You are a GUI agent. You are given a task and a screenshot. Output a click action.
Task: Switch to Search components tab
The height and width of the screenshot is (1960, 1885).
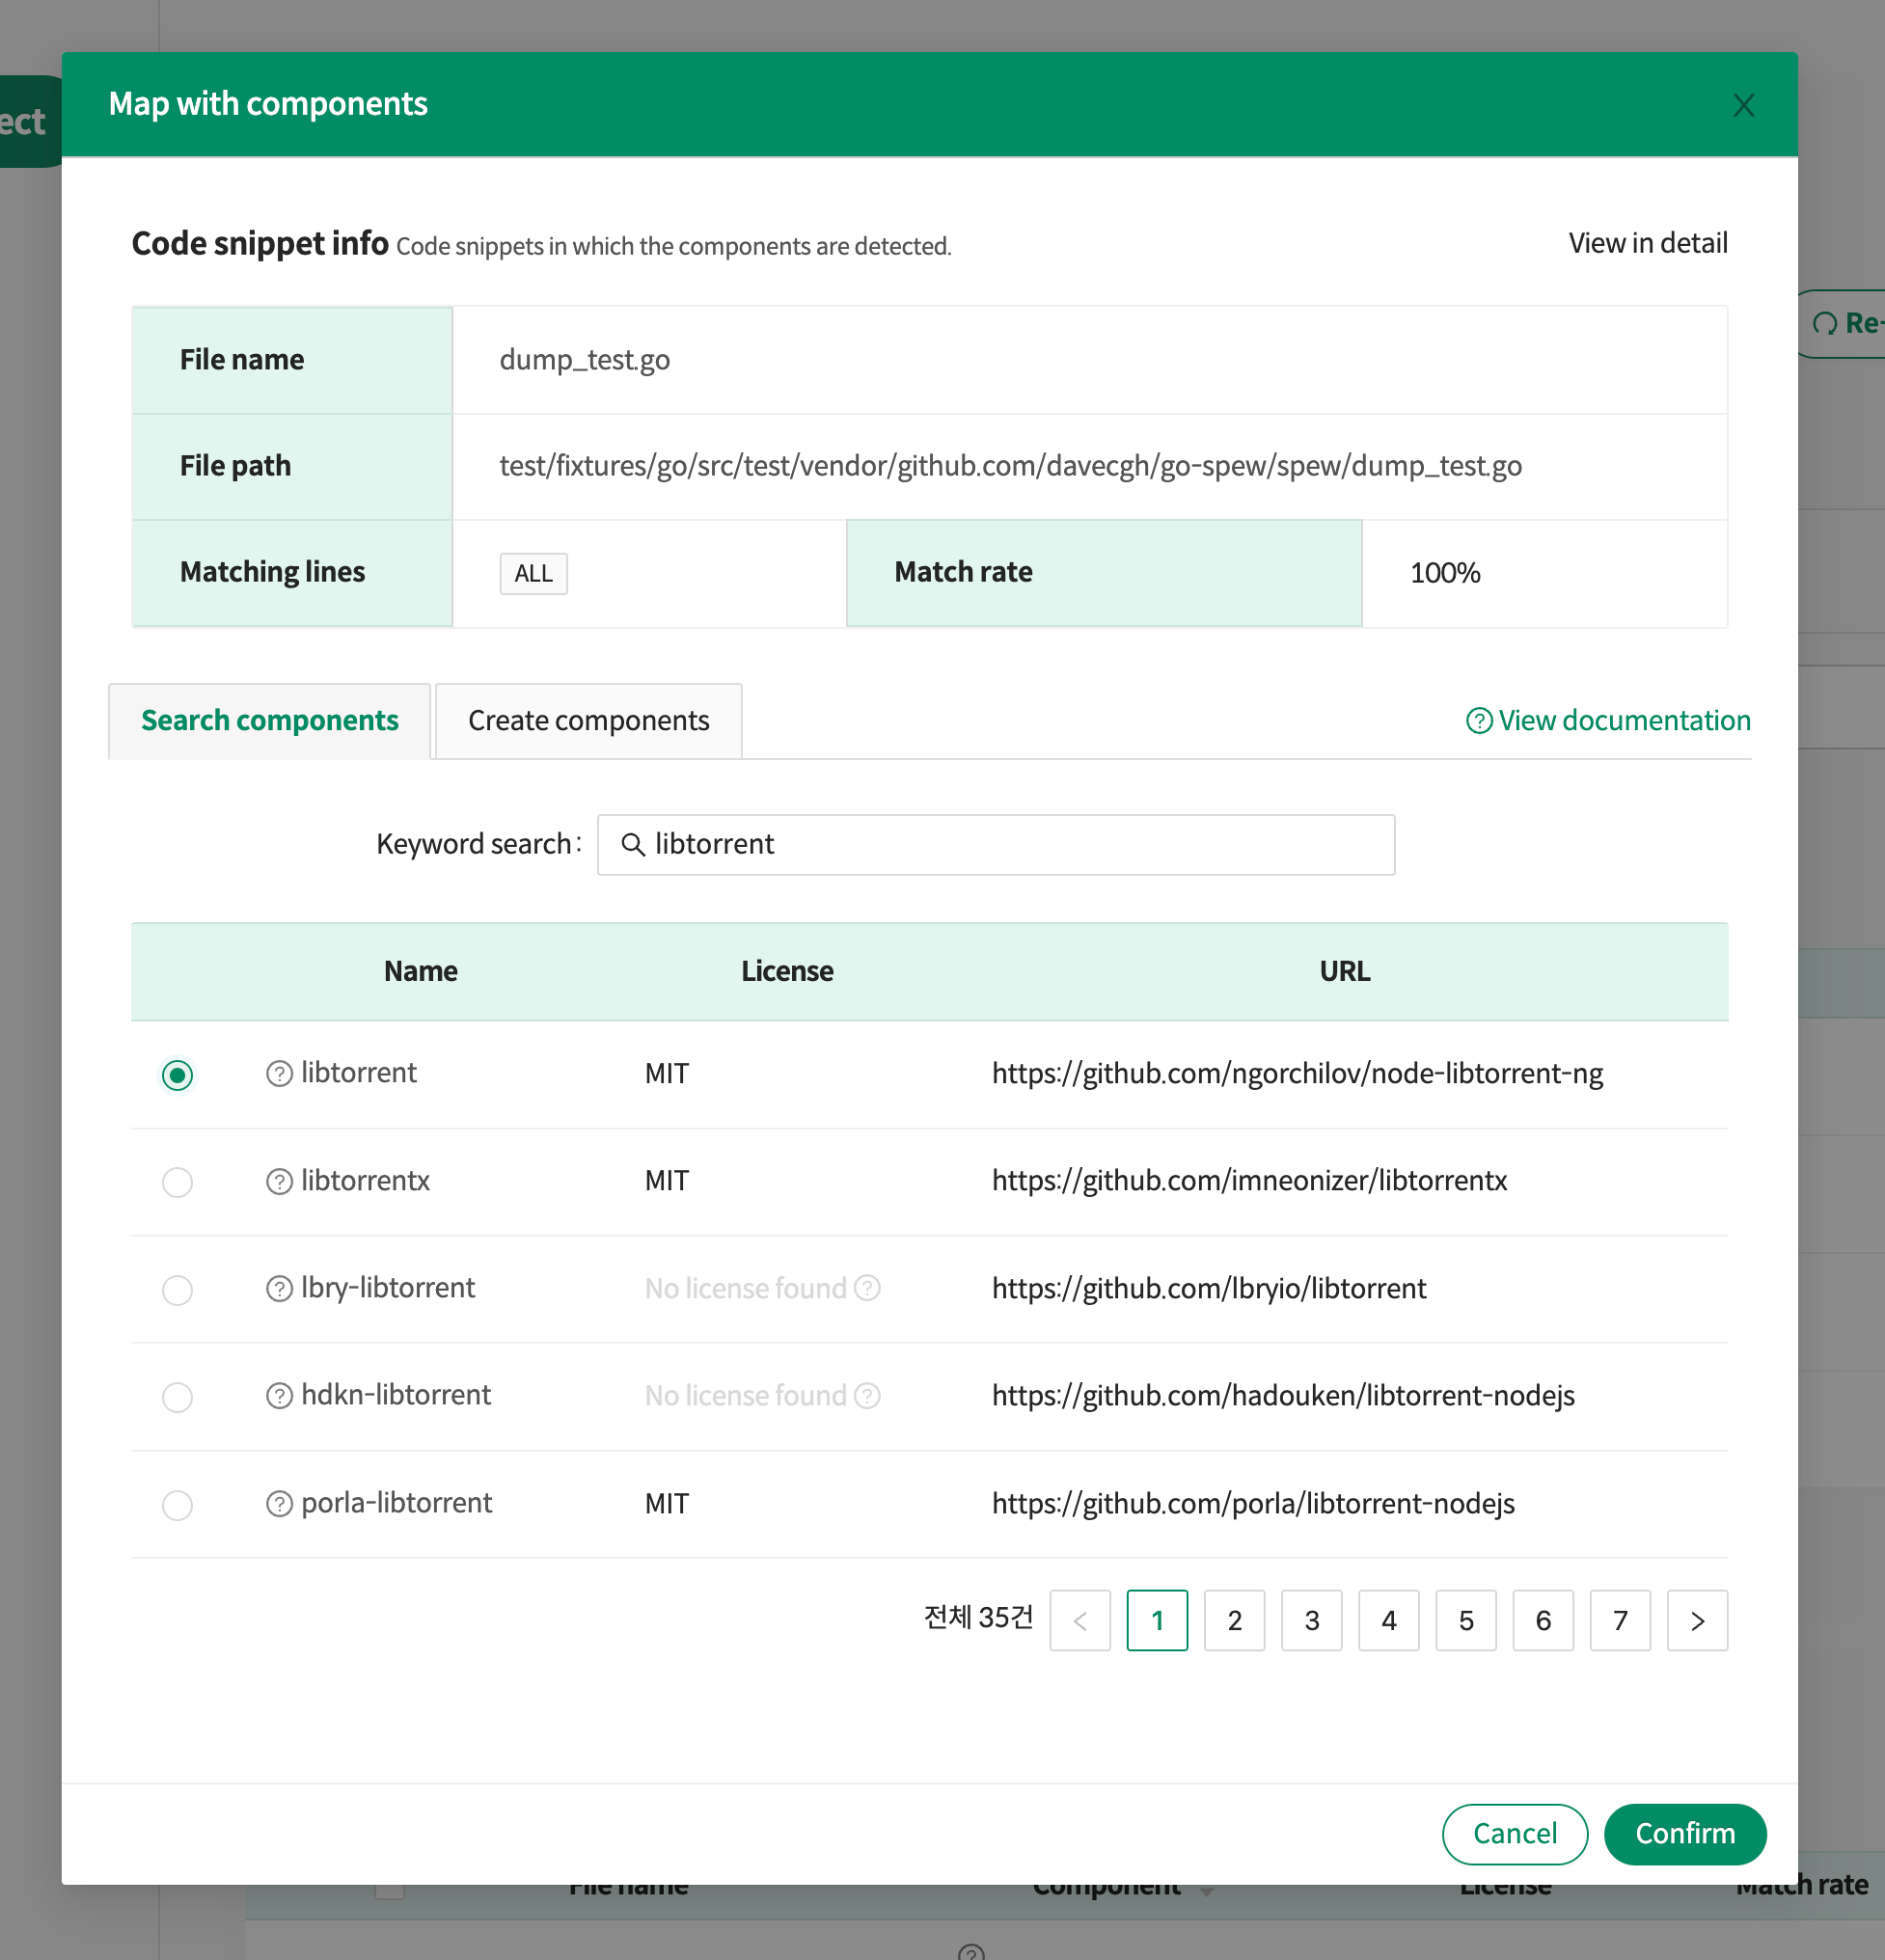point(269,721)
